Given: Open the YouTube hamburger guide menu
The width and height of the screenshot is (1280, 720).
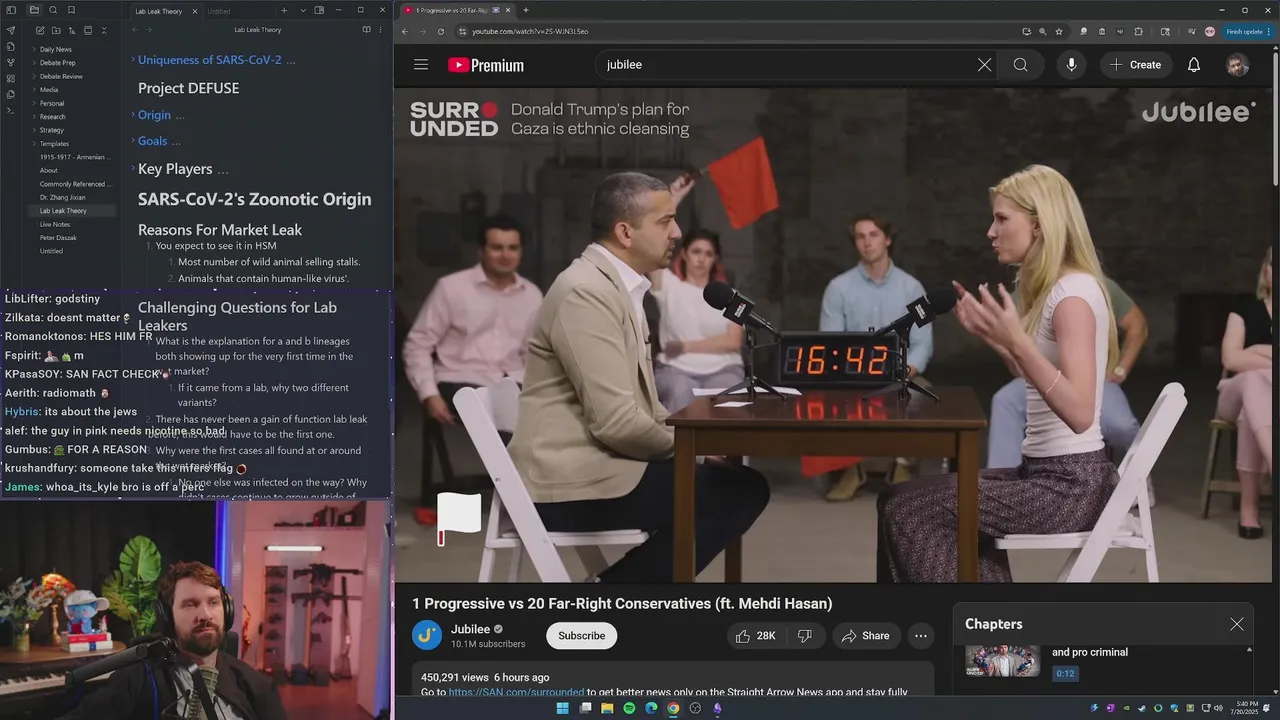Looking at the screenshot, I should [421, 65].
